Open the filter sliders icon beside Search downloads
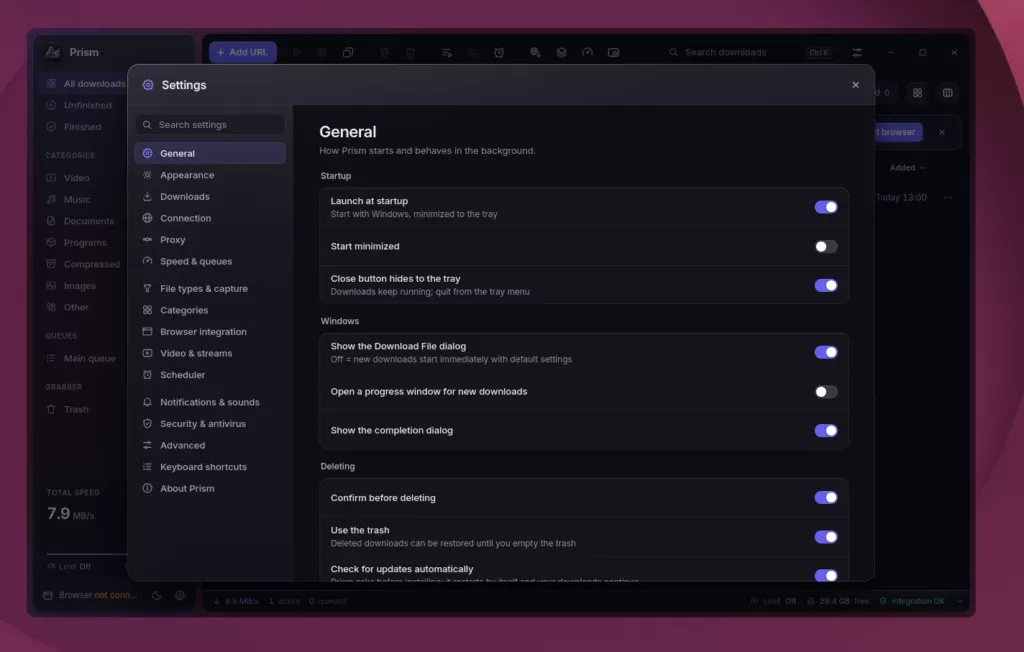The image size is (1024, 652). tap(857, 52)
